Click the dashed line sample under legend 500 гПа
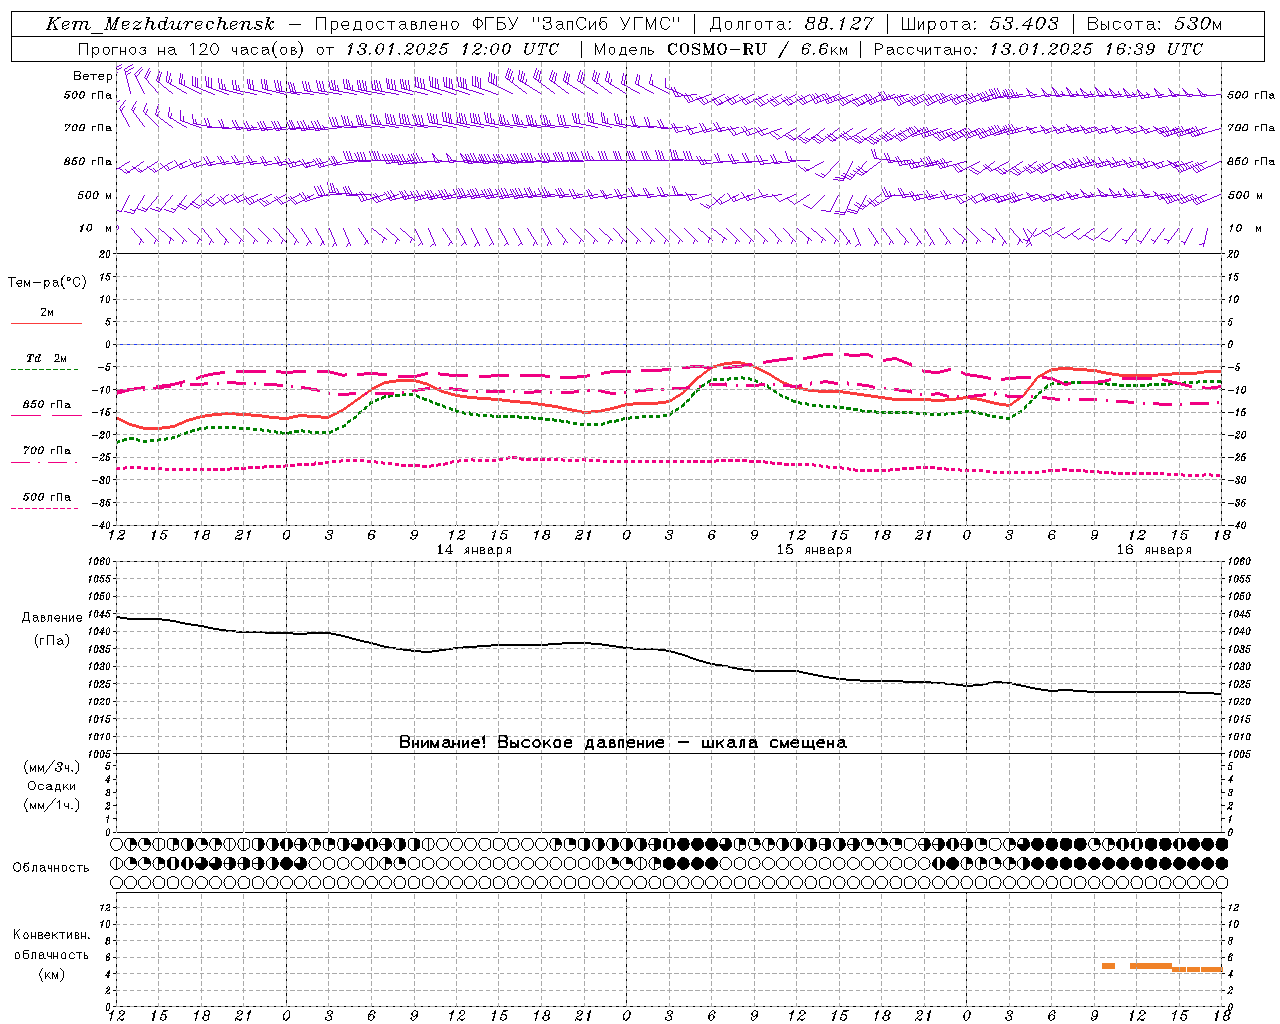 pyautogui.click(x=44, y=508)
